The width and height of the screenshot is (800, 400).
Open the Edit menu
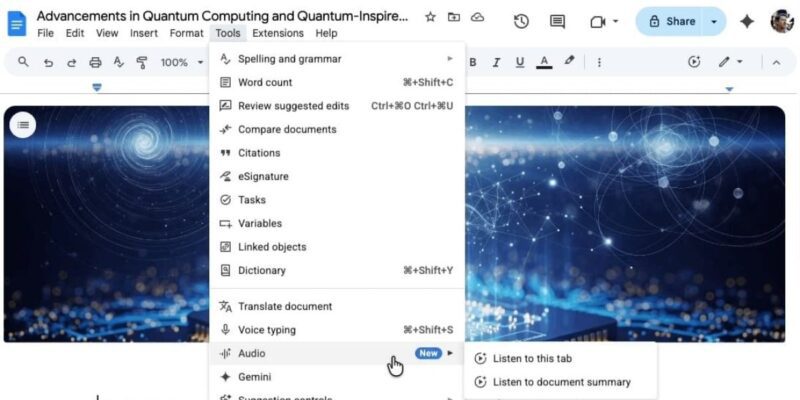tap(74, 33)
